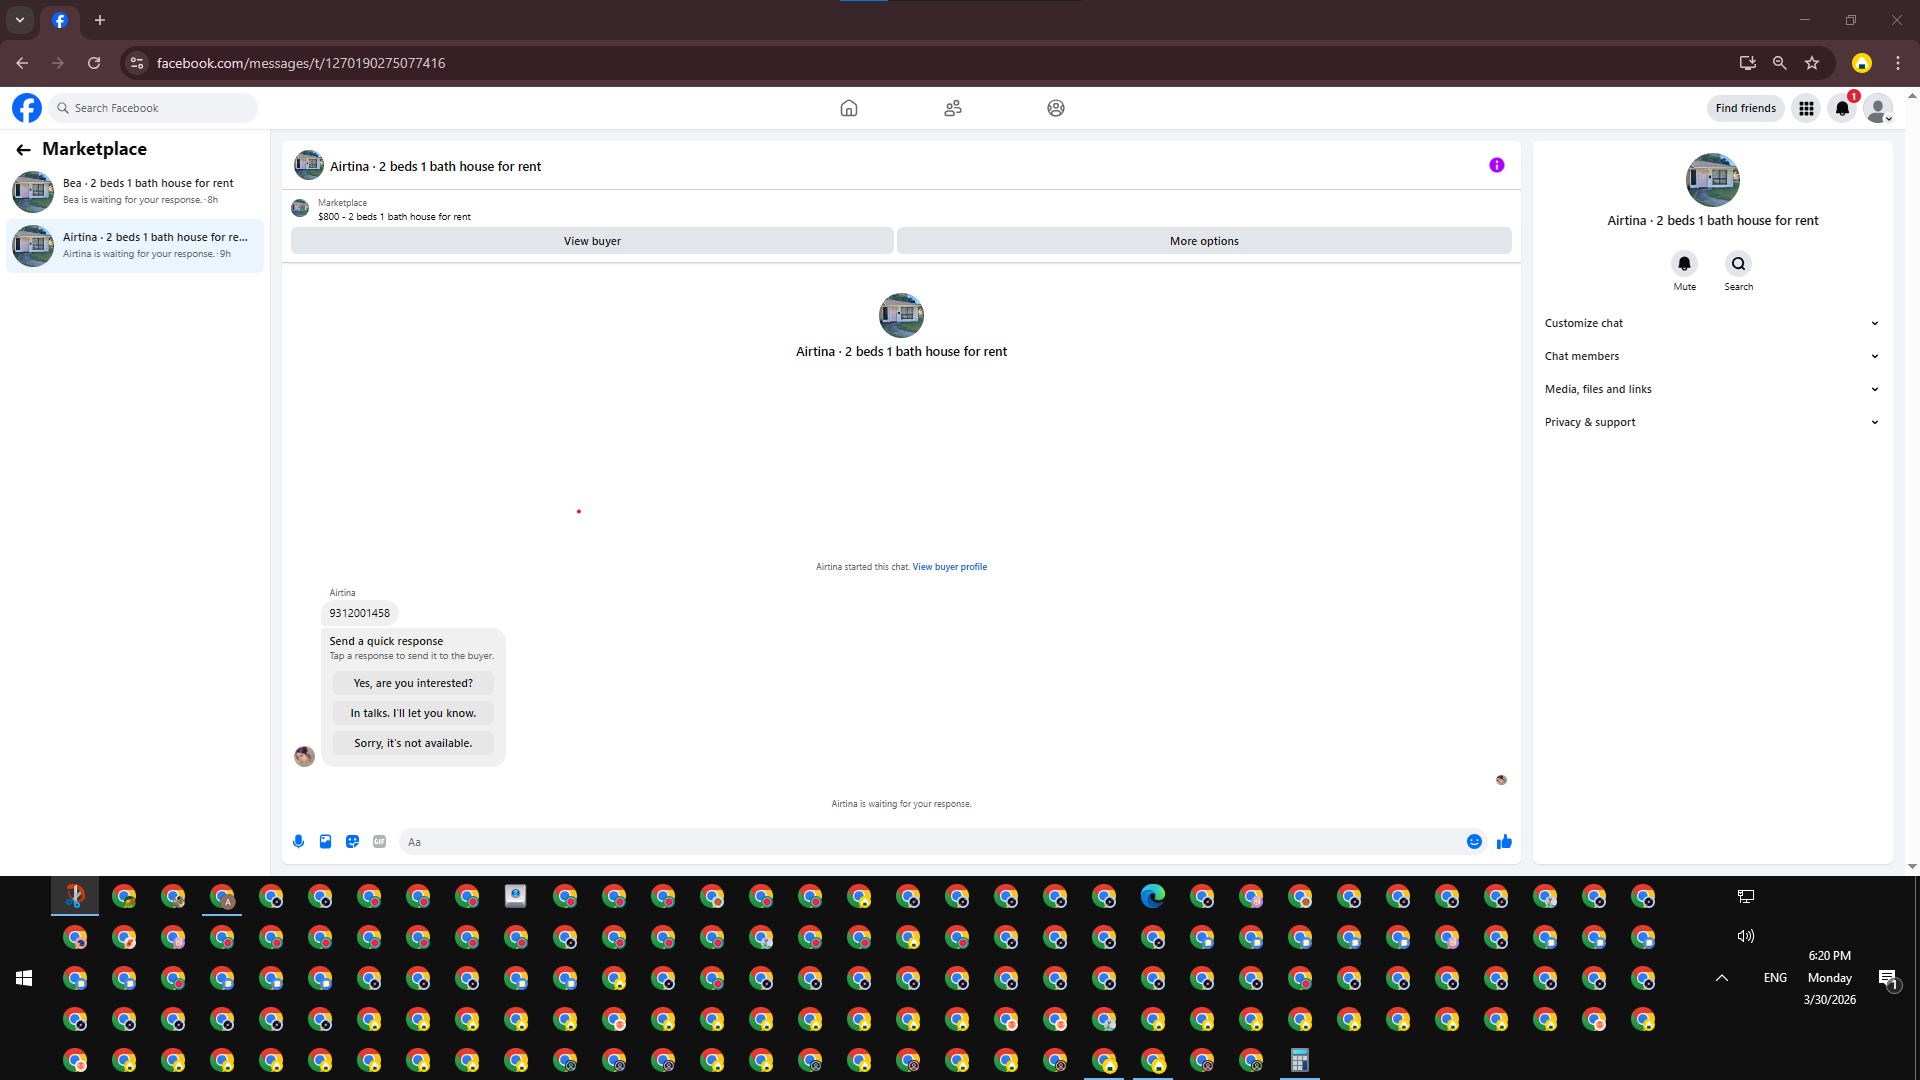Open the GIF picker icon
This screenshot has width=1920, height=1080.
pyautogui.click(x=379, y=842)
